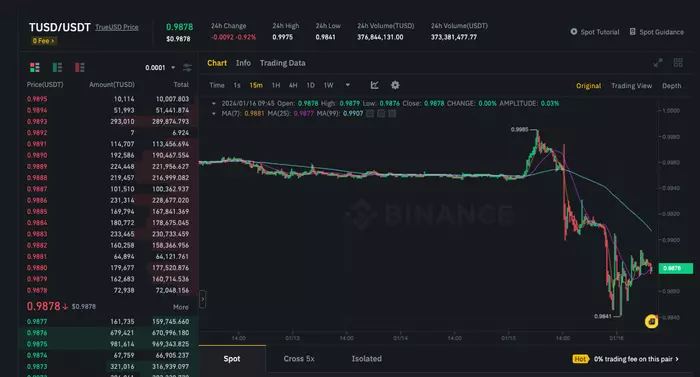The width and height of the screenshot is (700, 377).
Task: Open technical indicators chart icon
Action: tap(375, 85)
